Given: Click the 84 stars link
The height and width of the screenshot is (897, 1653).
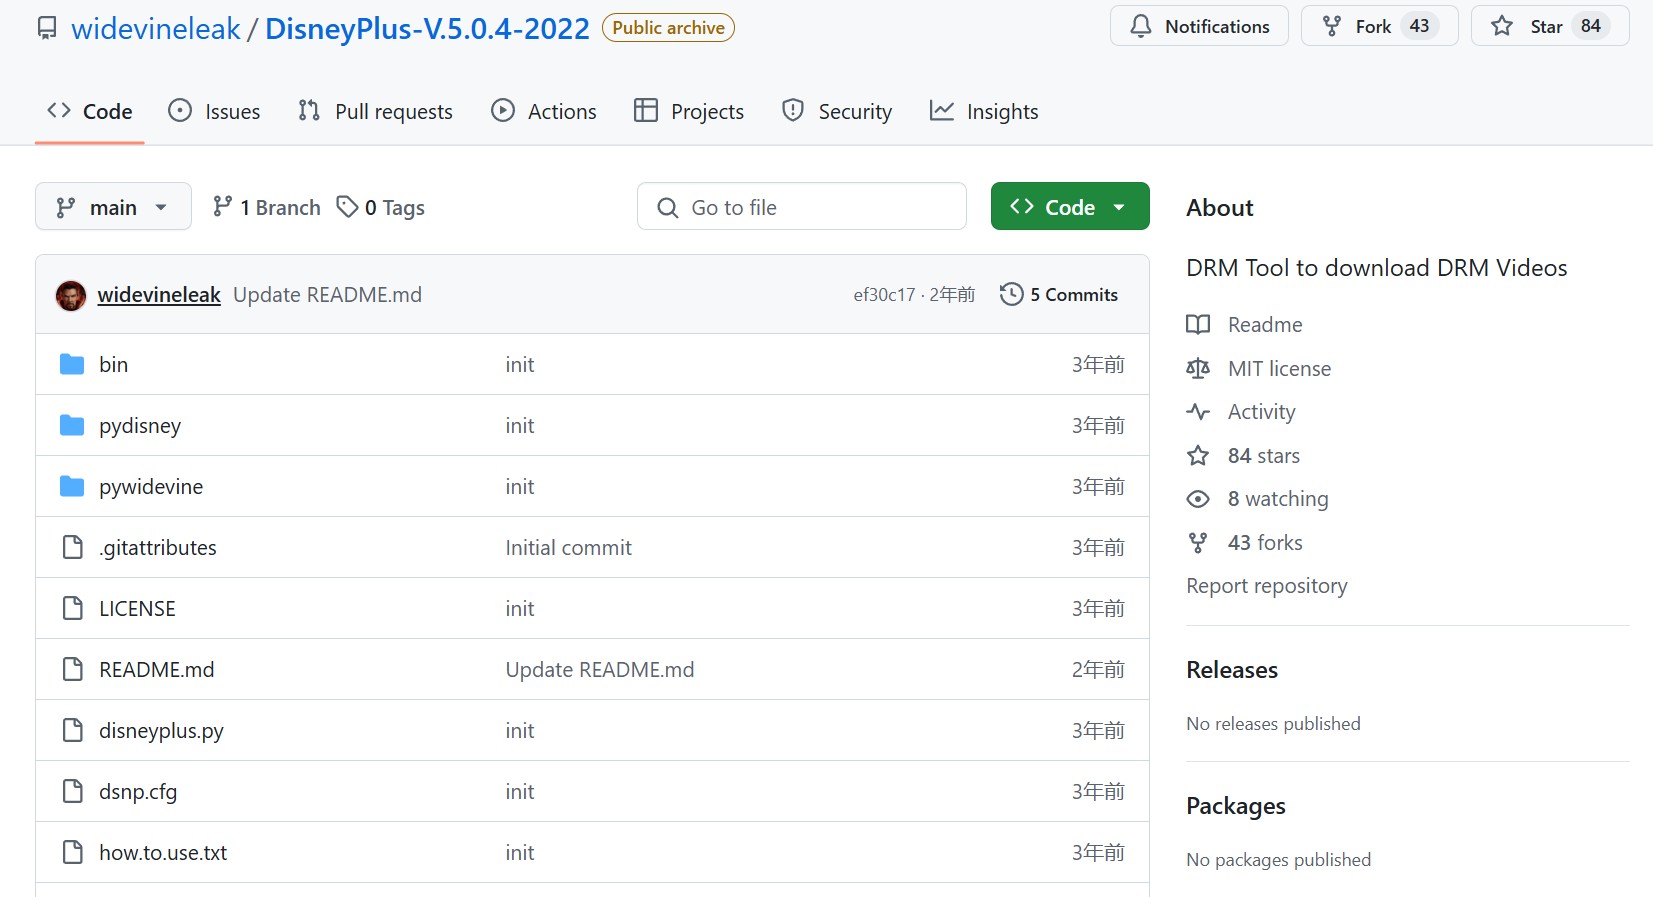Looking at the screenshot, I should [x=1243, y=455].
